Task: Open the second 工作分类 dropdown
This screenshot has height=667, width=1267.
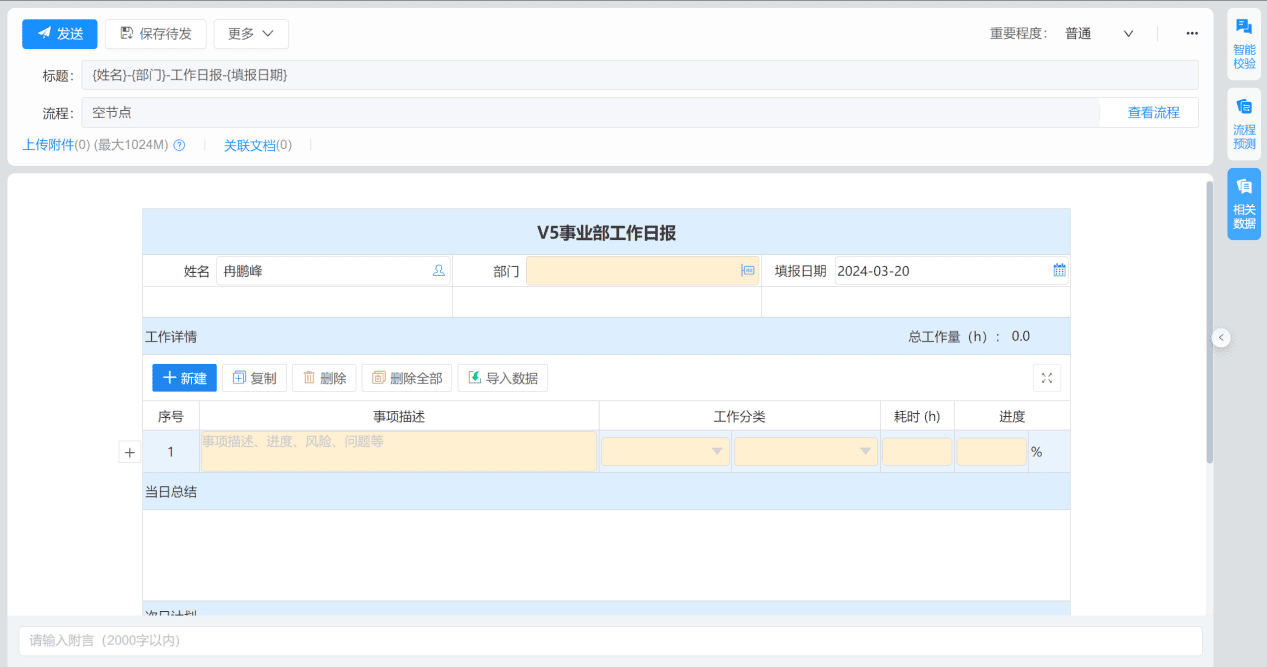Action: click(x=806, y=452)
